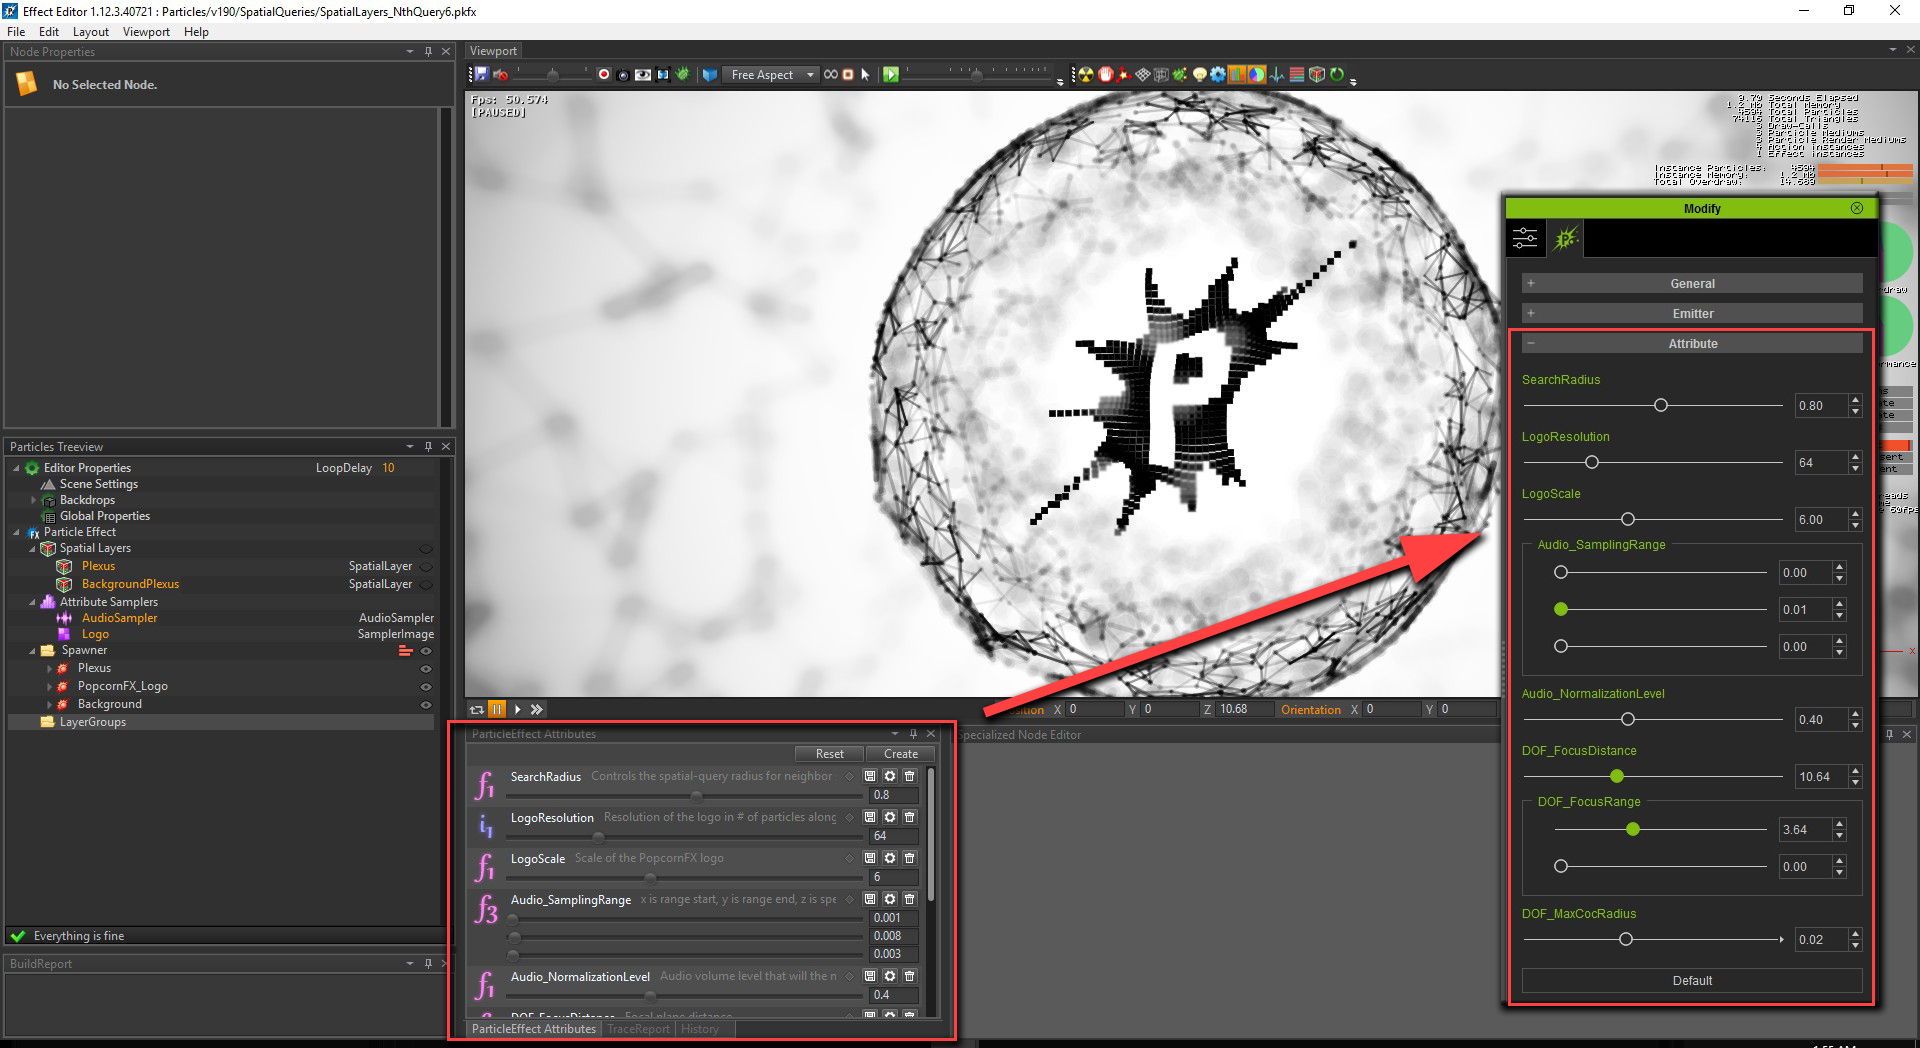Expand the Emitter section in Modify panel
Screen dimensions: 1920x1048
(x=1692, y=314)
